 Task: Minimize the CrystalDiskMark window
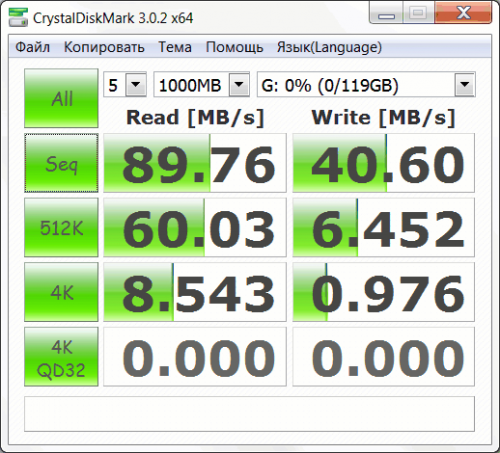(386, 13)
